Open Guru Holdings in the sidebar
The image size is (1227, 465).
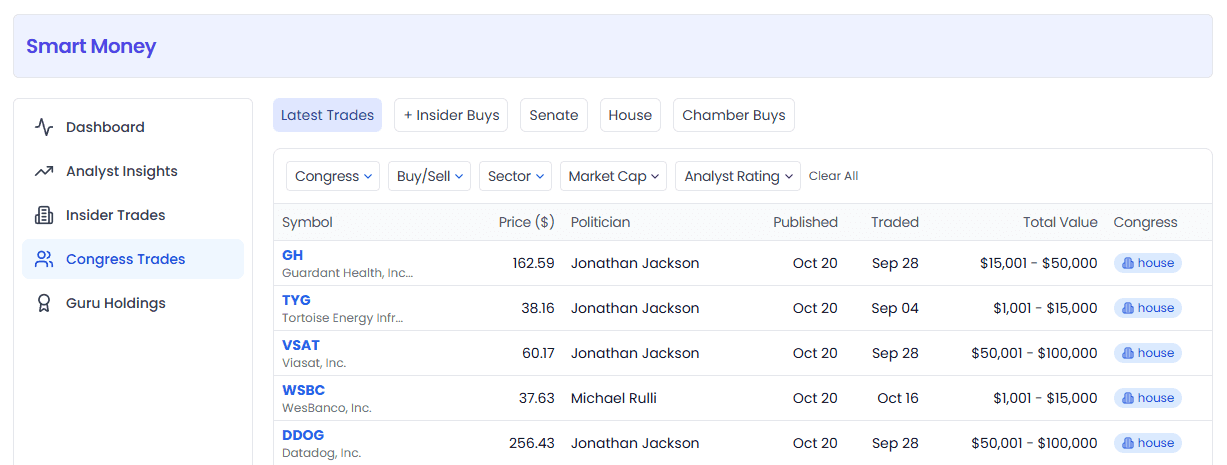coord(133,303)
